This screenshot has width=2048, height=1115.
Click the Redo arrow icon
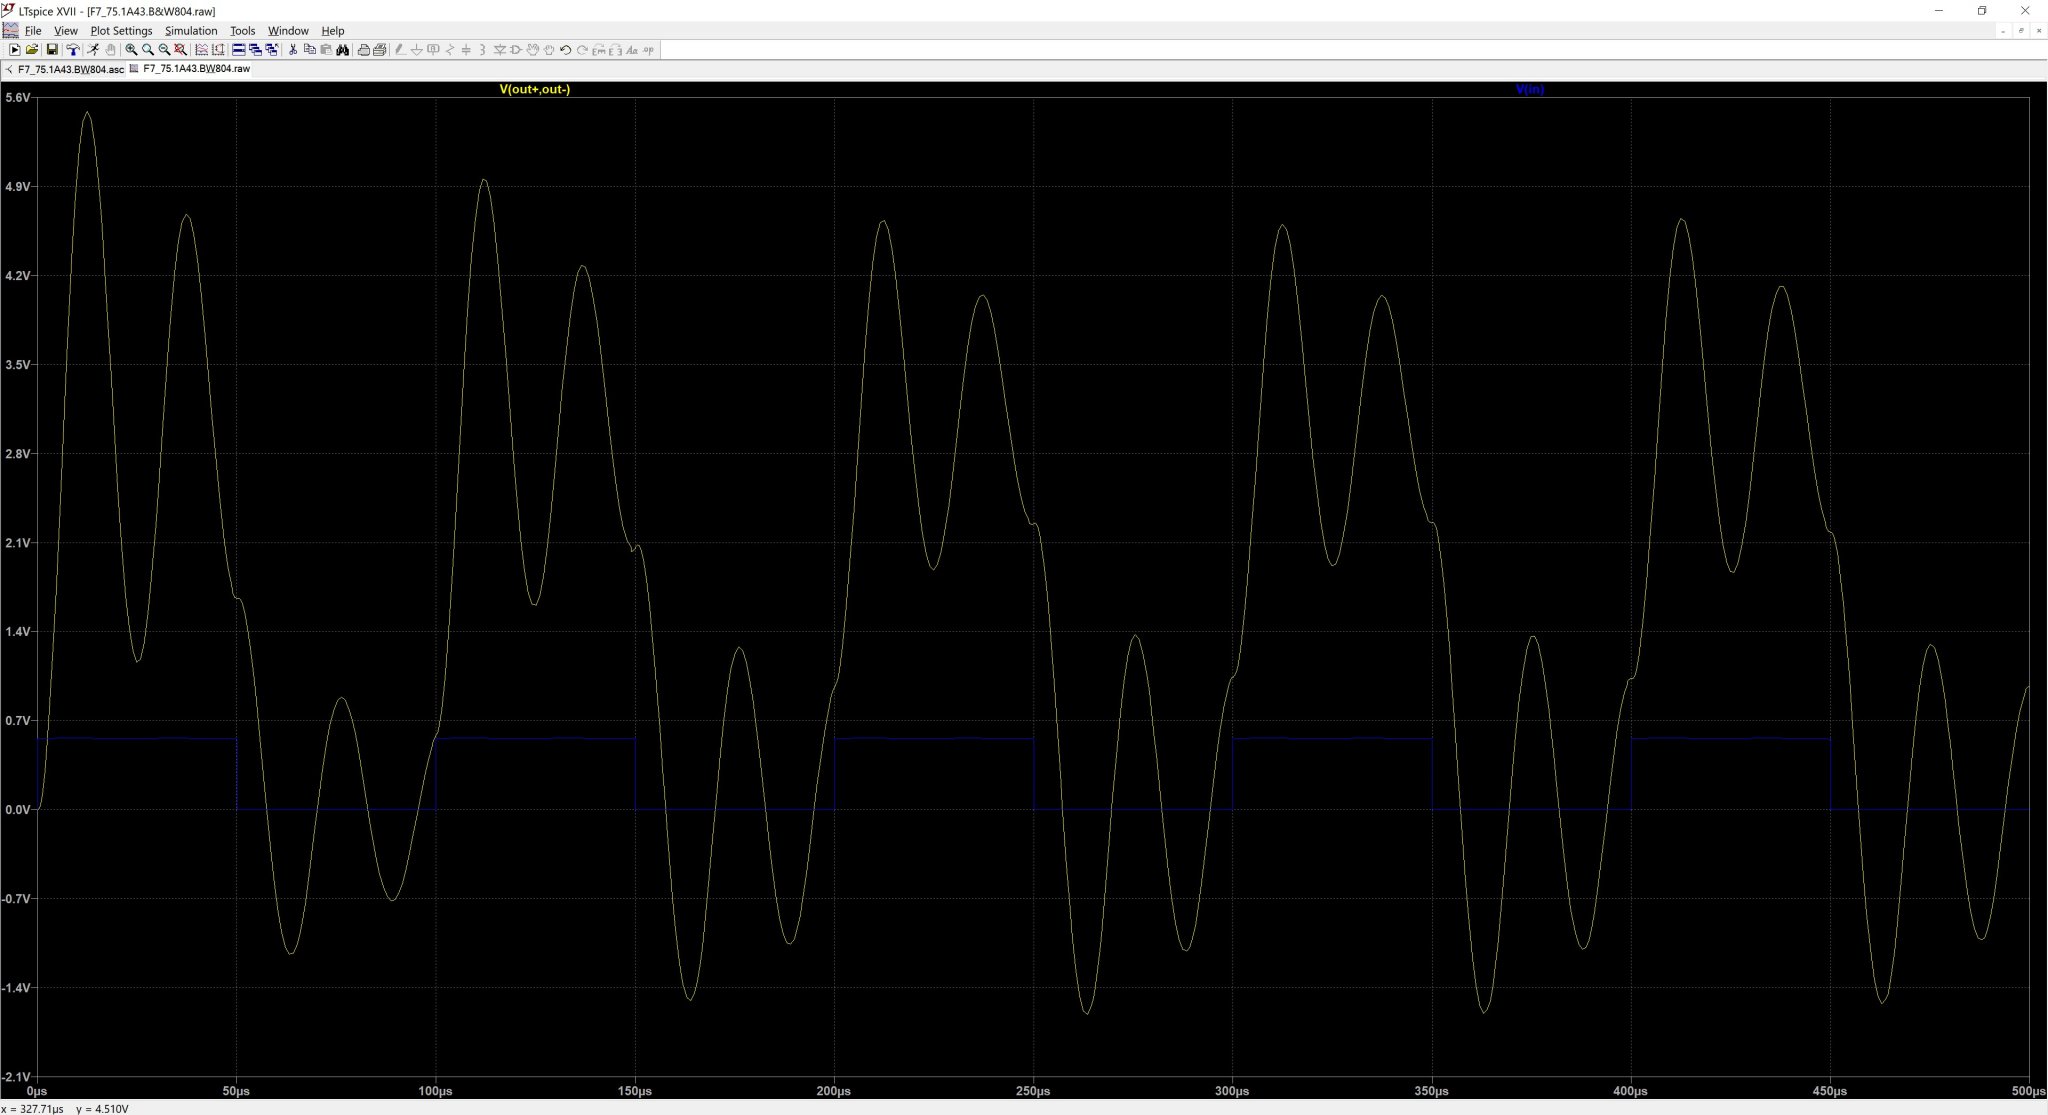[x=582, y=50]
